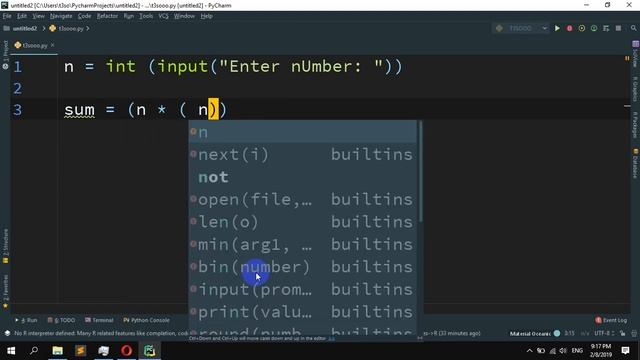Open Search Everywhere magnifier icon

(x=633, y=28)
